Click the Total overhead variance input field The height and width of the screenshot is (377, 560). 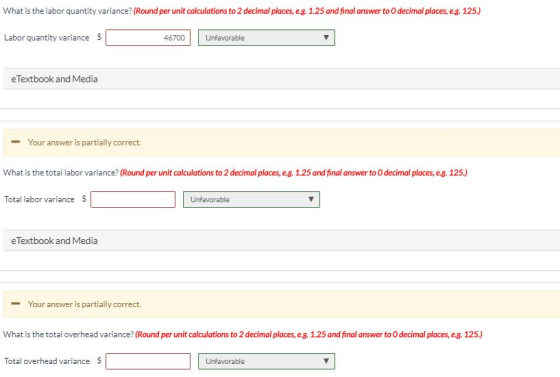point(148,361)
